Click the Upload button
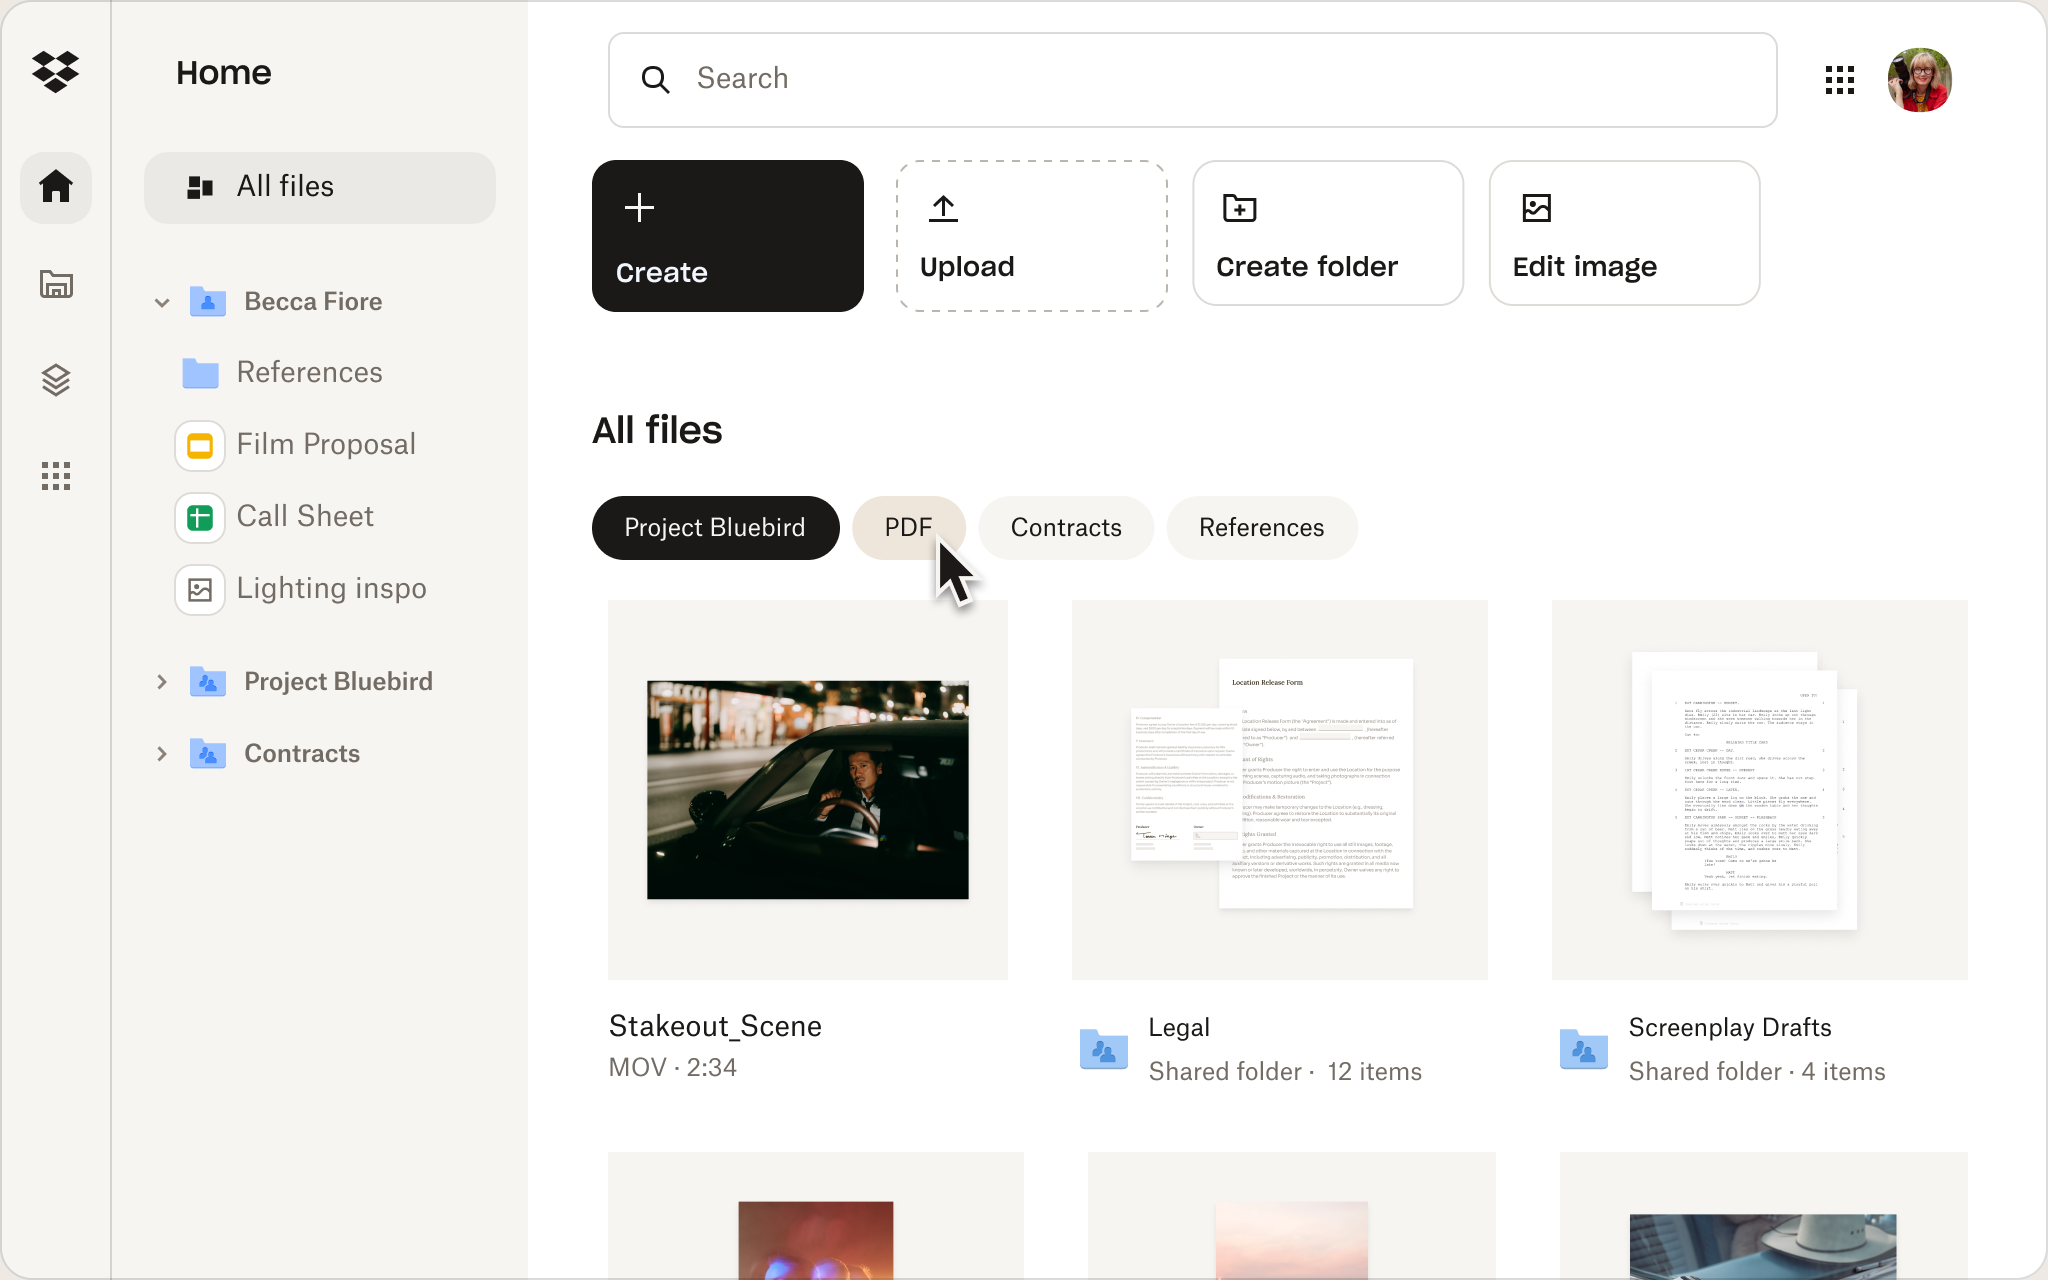This screenshot has height=1280, width=2048. point(1031,234)
